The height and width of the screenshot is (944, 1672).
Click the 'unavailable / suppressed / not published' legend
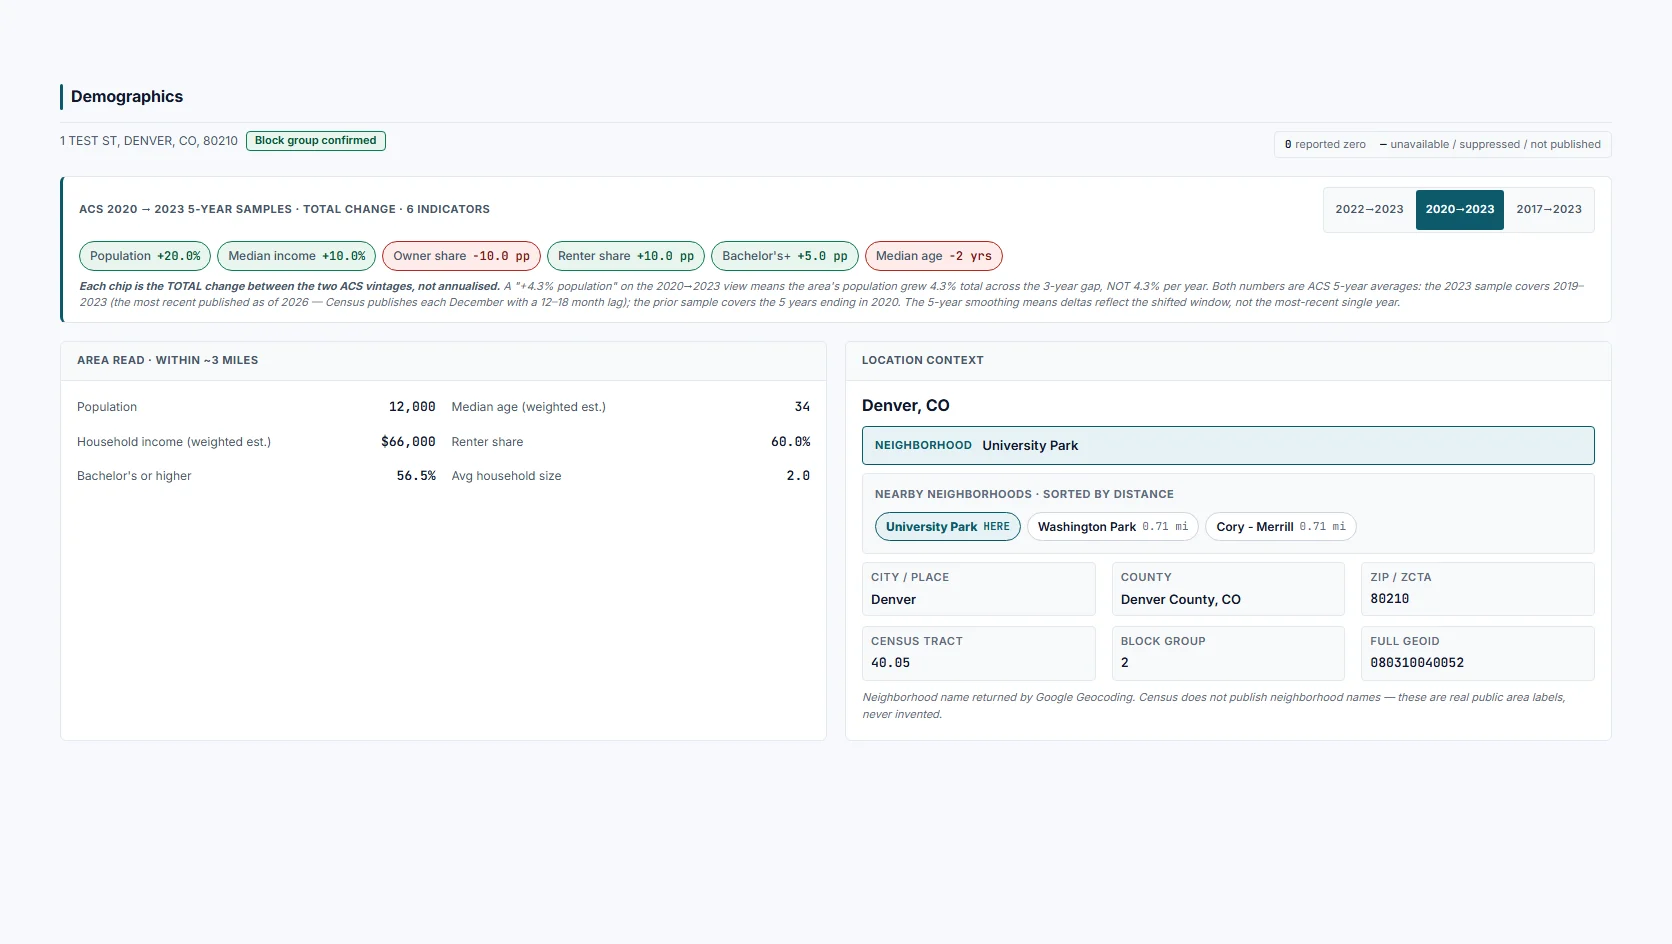pos(1490,145)
